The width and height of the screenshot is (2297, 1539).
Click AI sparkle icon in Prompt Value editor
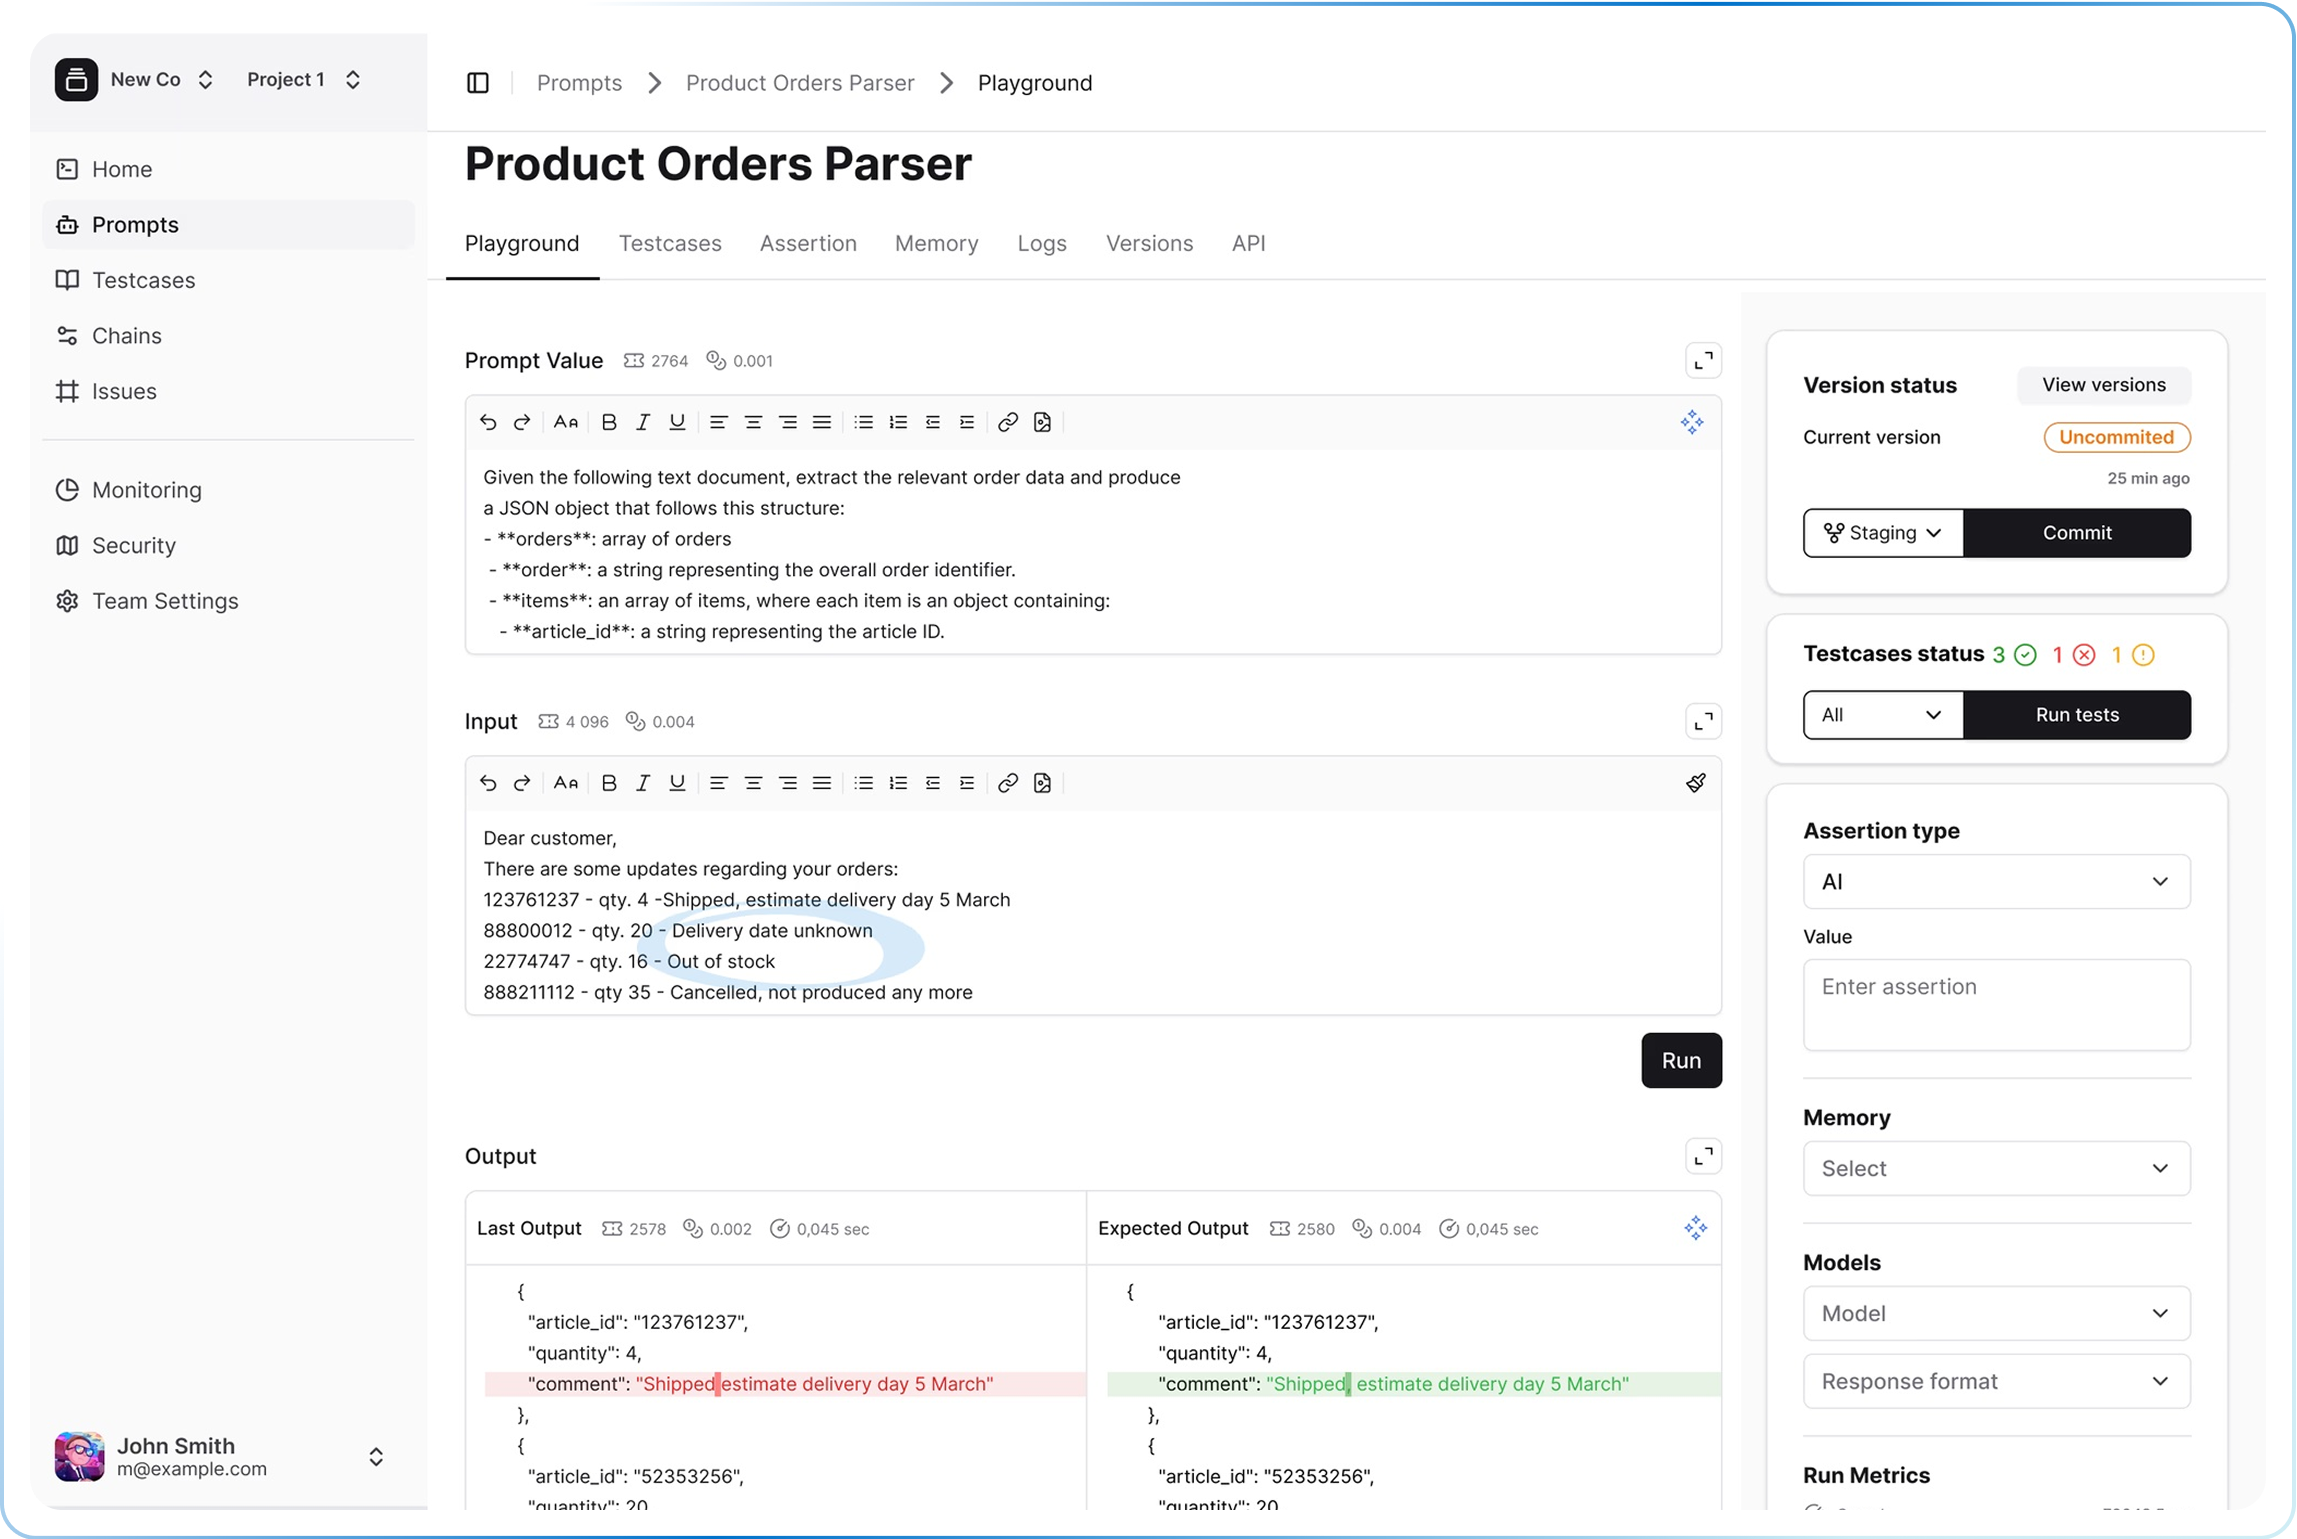coord(1692,422)
